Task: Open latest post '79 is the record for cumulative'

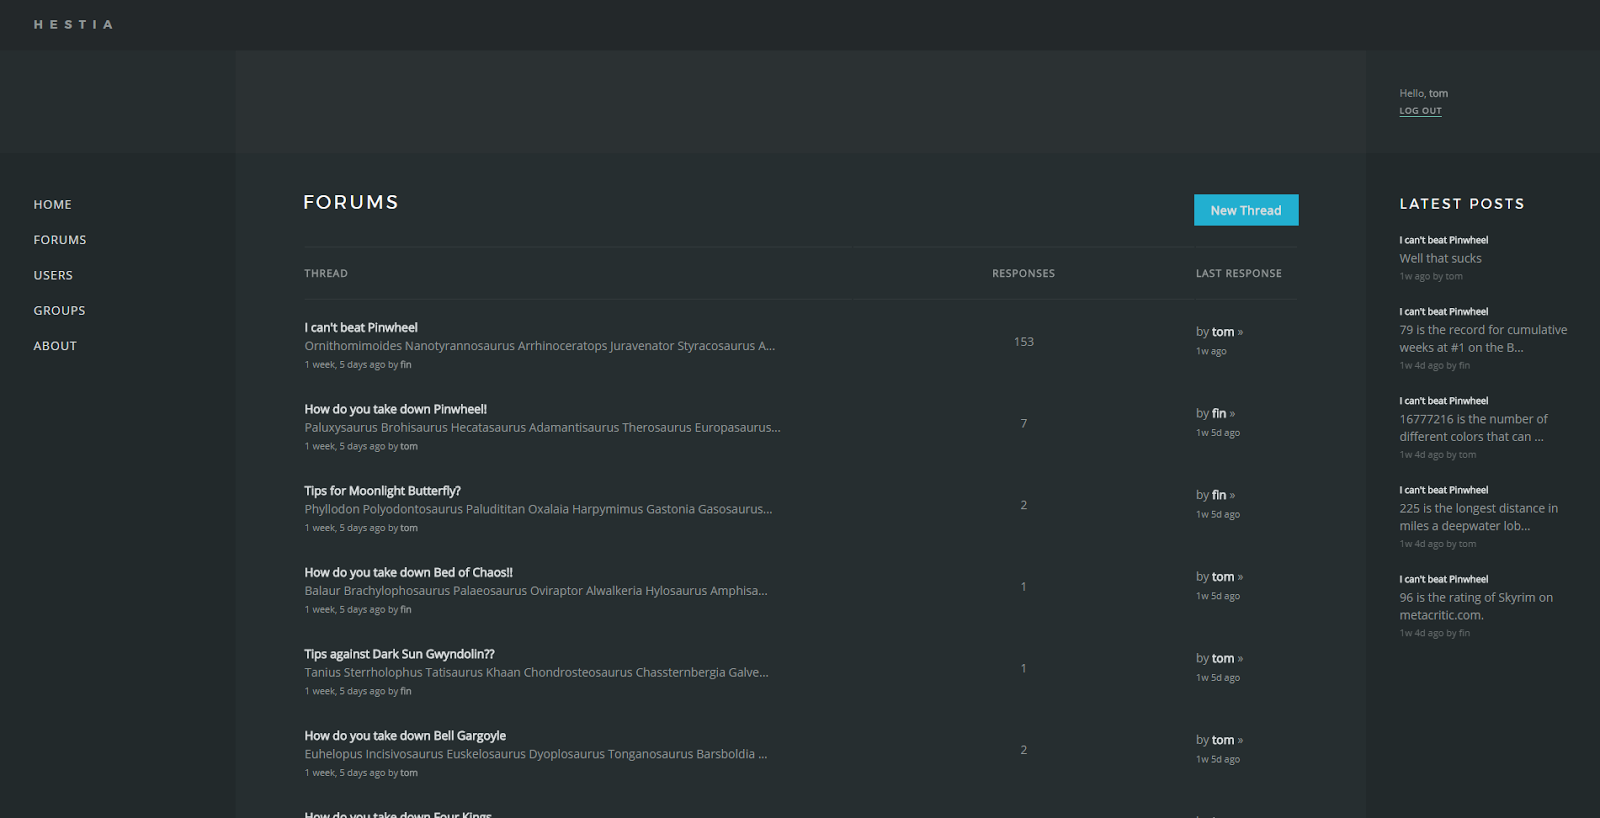Action: pyautogui.click(x=1482, y=339)
